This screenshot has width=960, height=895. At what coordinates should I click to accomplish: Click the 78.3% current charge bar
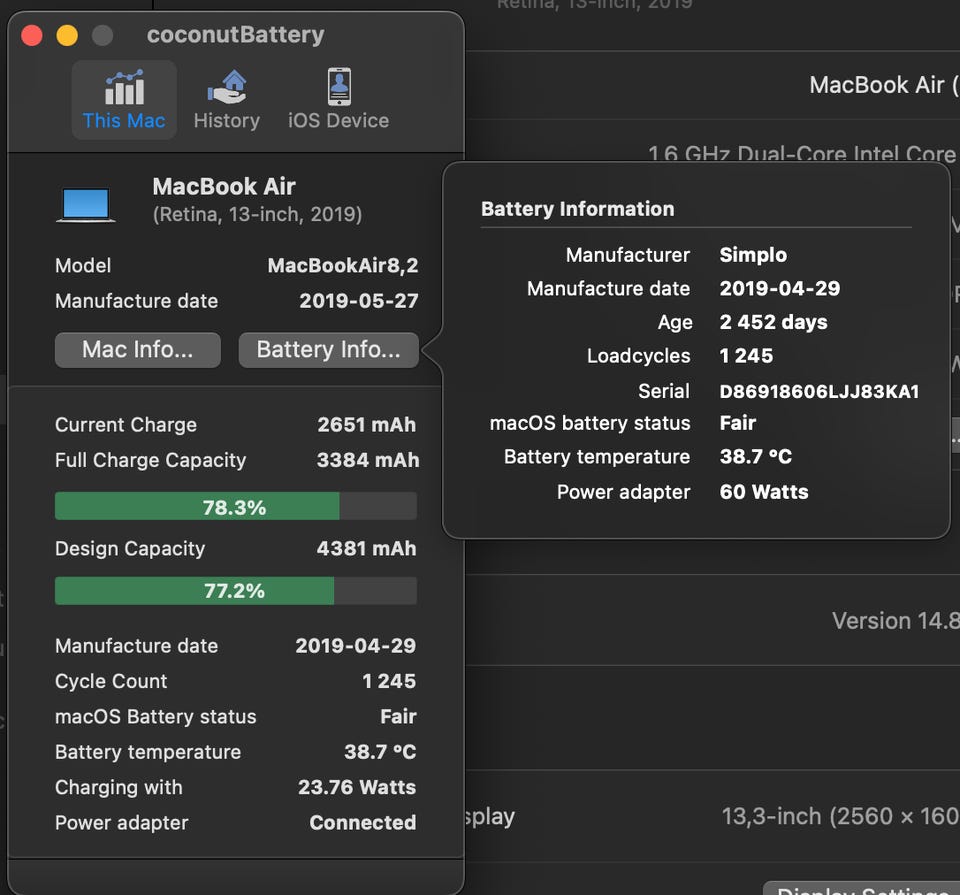pyautogui.click(x=235, y=507)
